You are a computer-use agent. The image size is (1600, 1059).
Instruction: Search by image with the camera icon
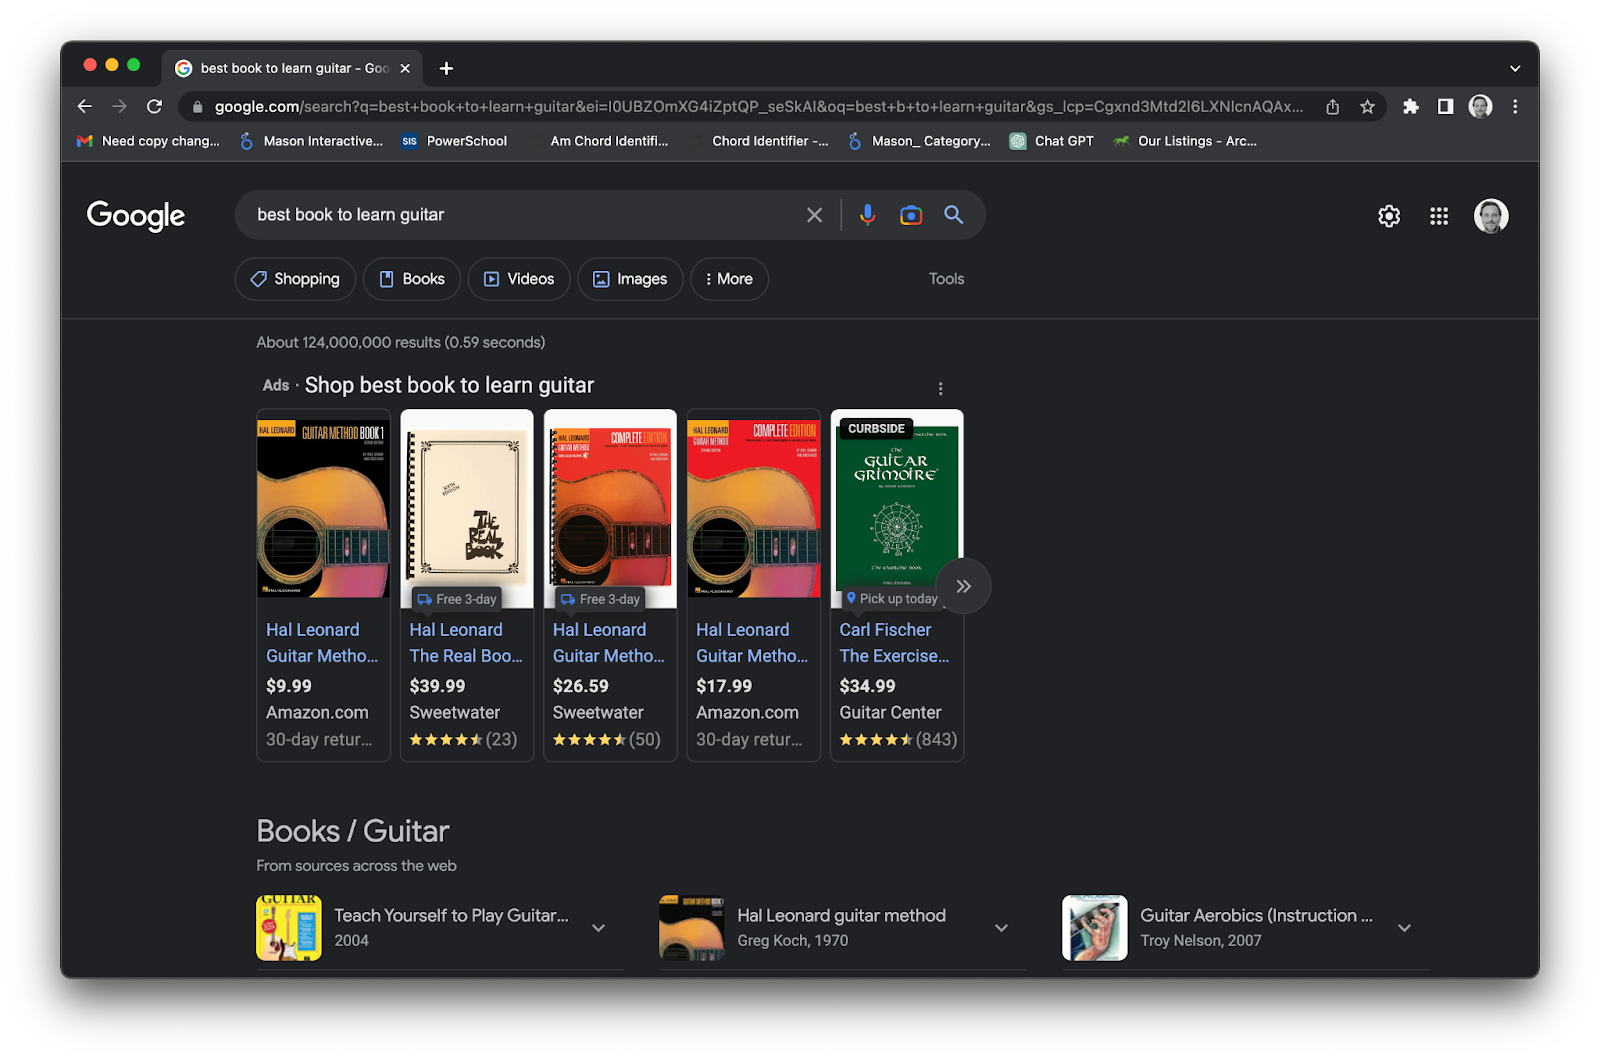(911, 215)
